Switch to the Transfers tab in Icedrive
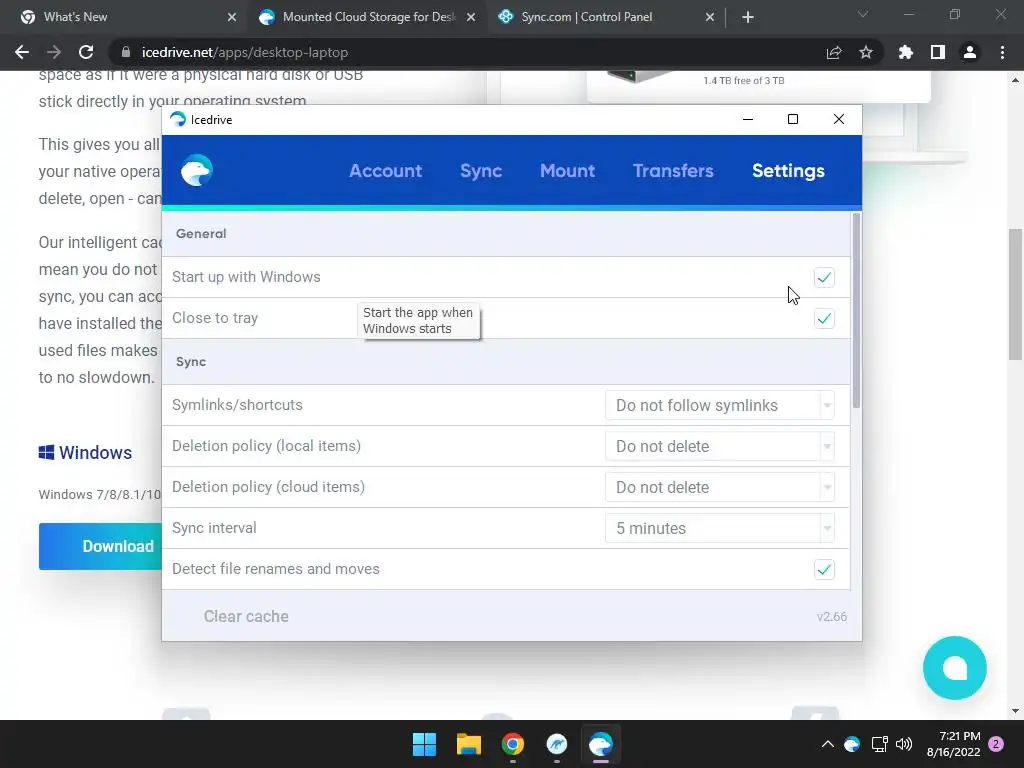 (x=673, y=171)
